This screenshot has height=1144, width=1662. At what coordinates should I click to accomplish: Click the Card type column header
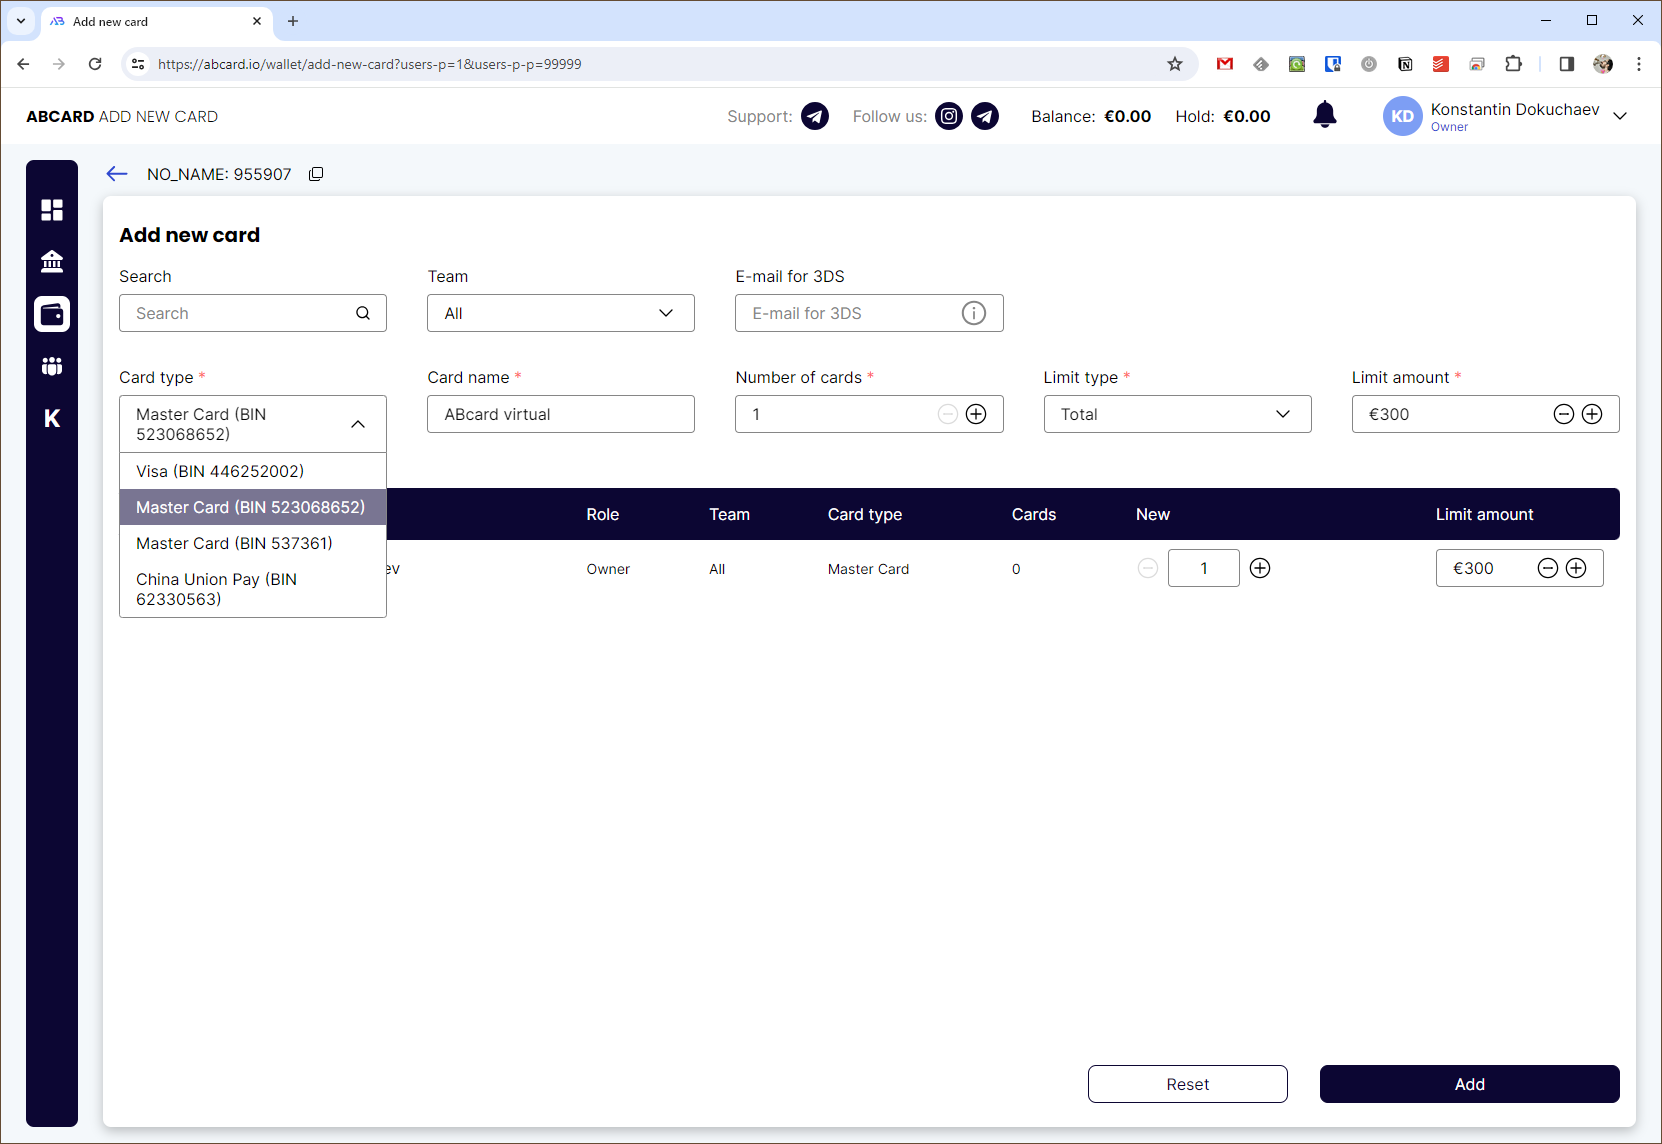(865, 514)
